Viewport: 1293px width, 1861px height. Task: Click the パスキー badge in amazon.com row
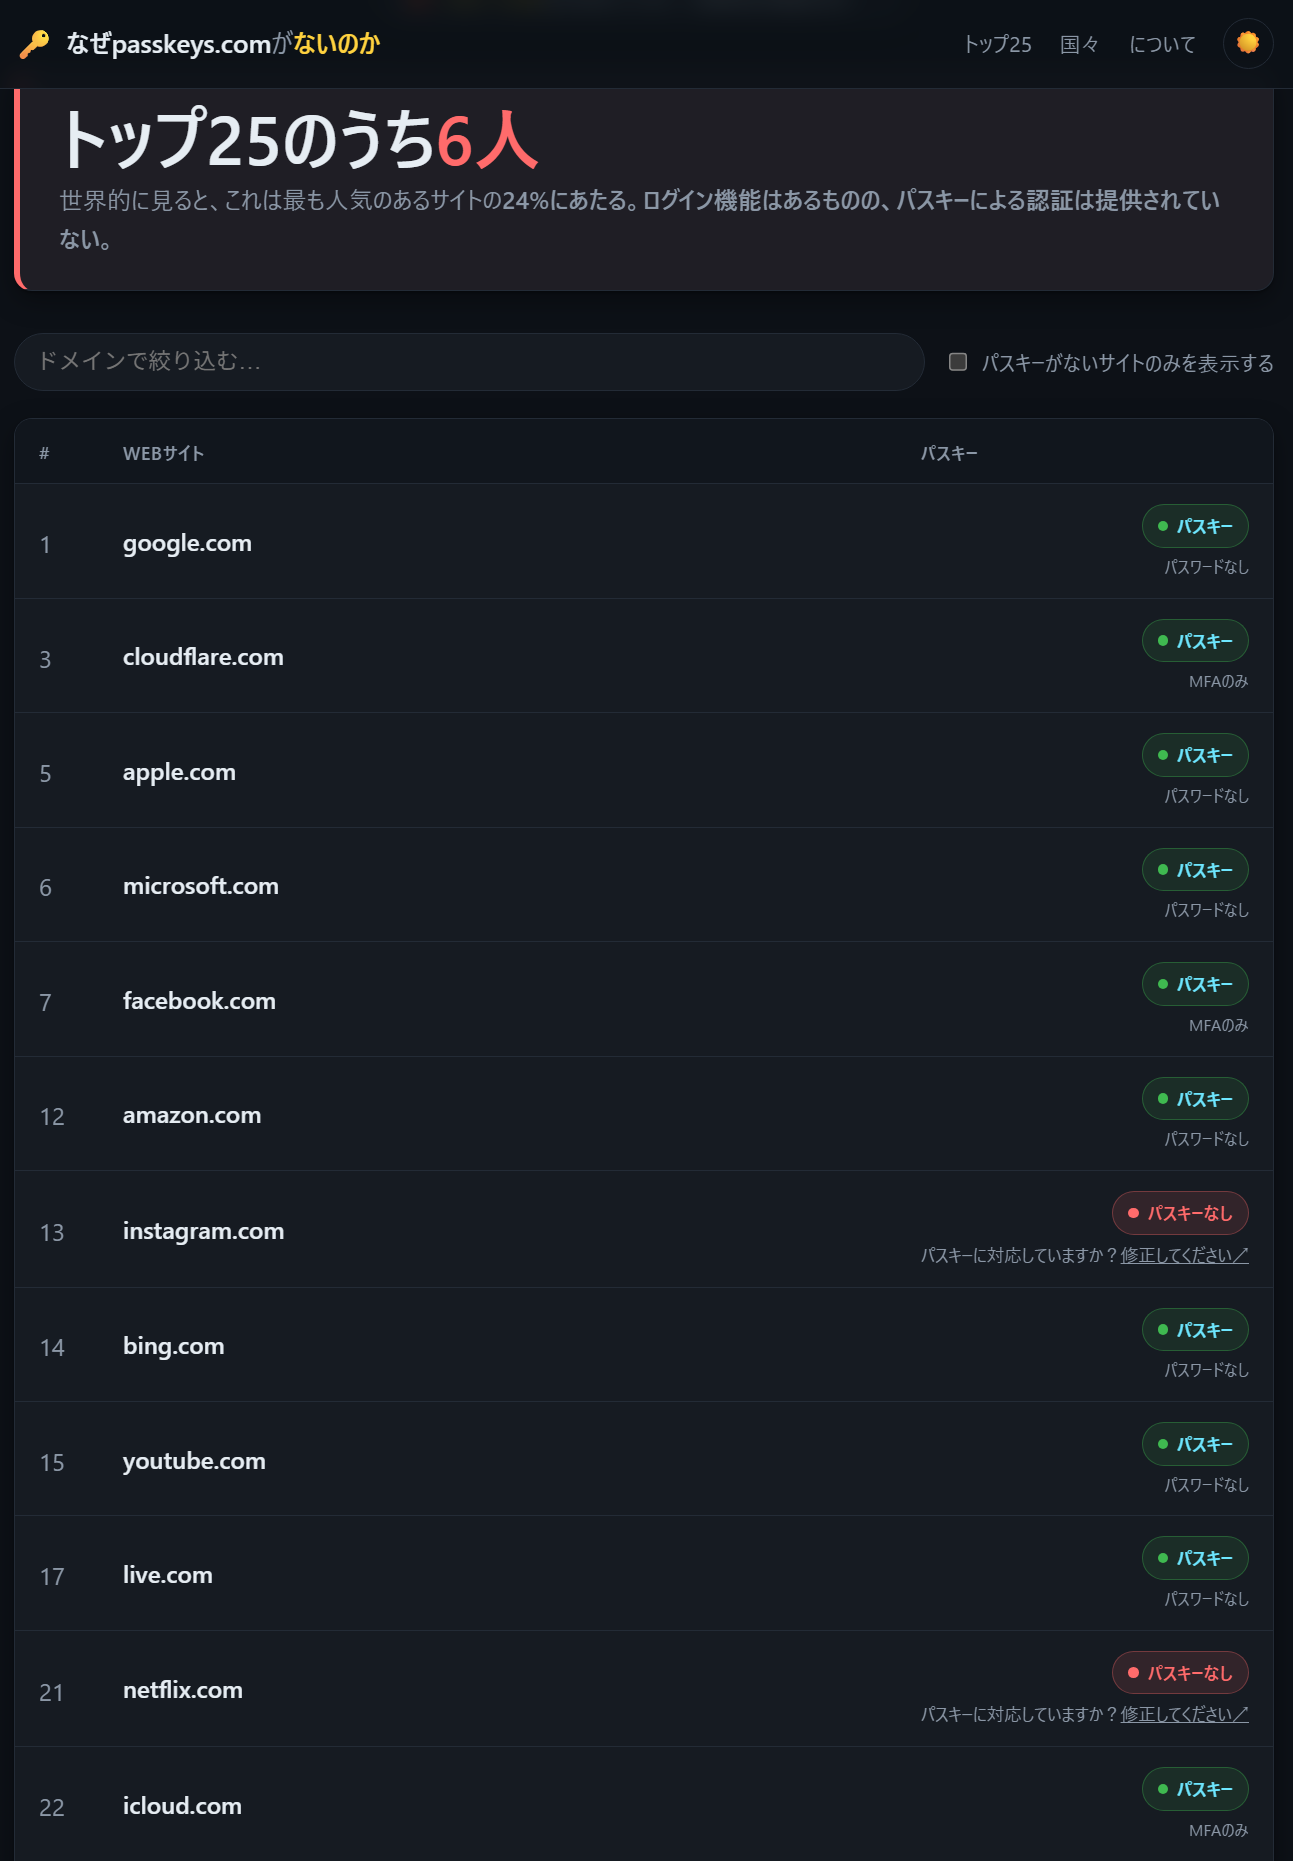(x=1195, y=1099)
